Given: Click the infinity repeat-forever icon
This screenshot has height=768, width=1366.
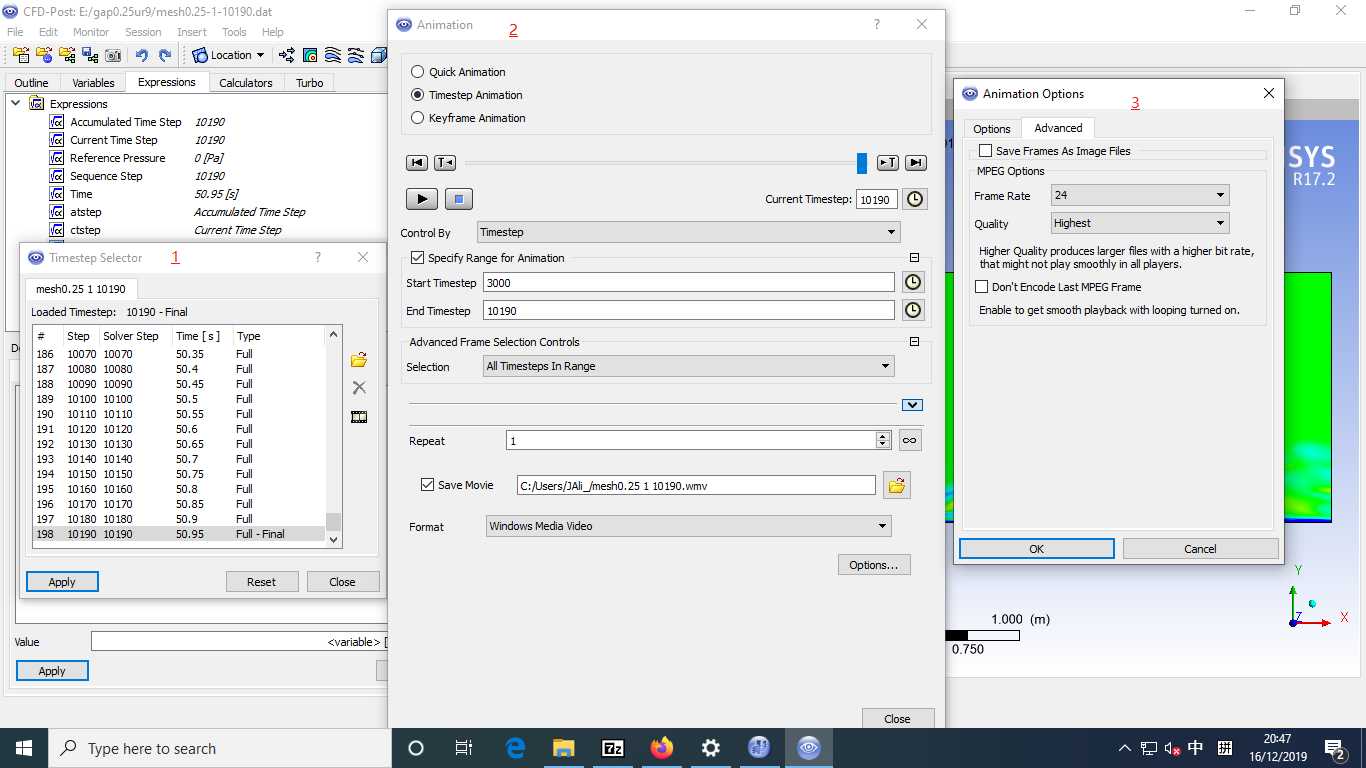Looking at the screenshot, I should [909, 440].
